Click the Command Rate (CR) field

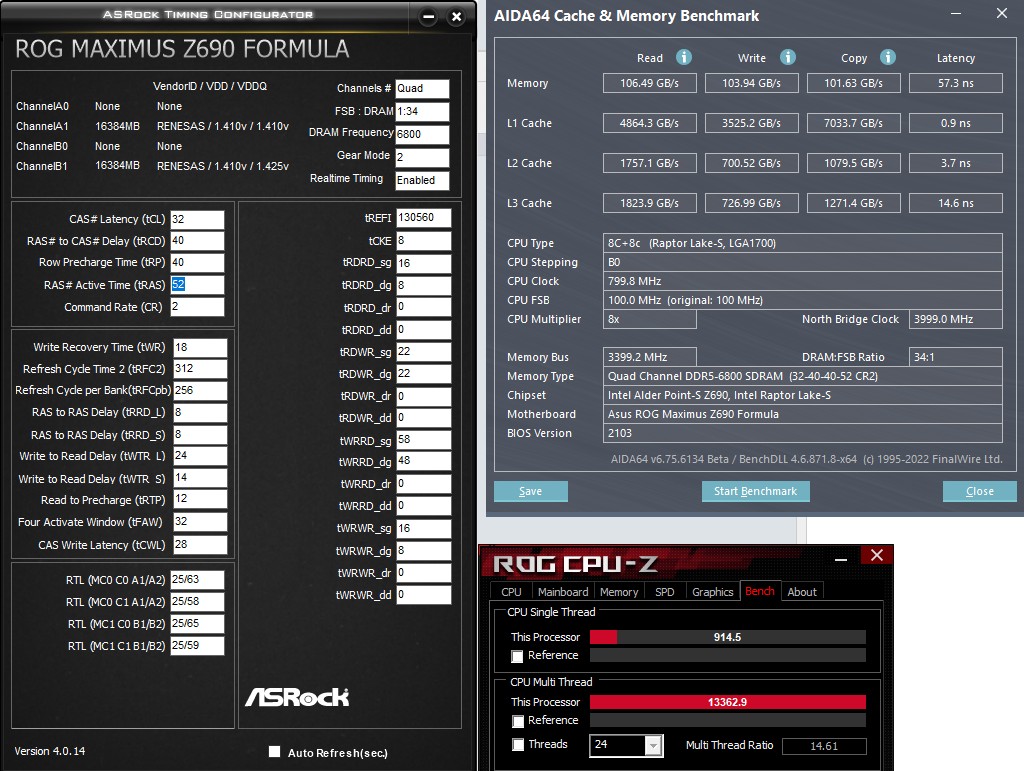197,307
